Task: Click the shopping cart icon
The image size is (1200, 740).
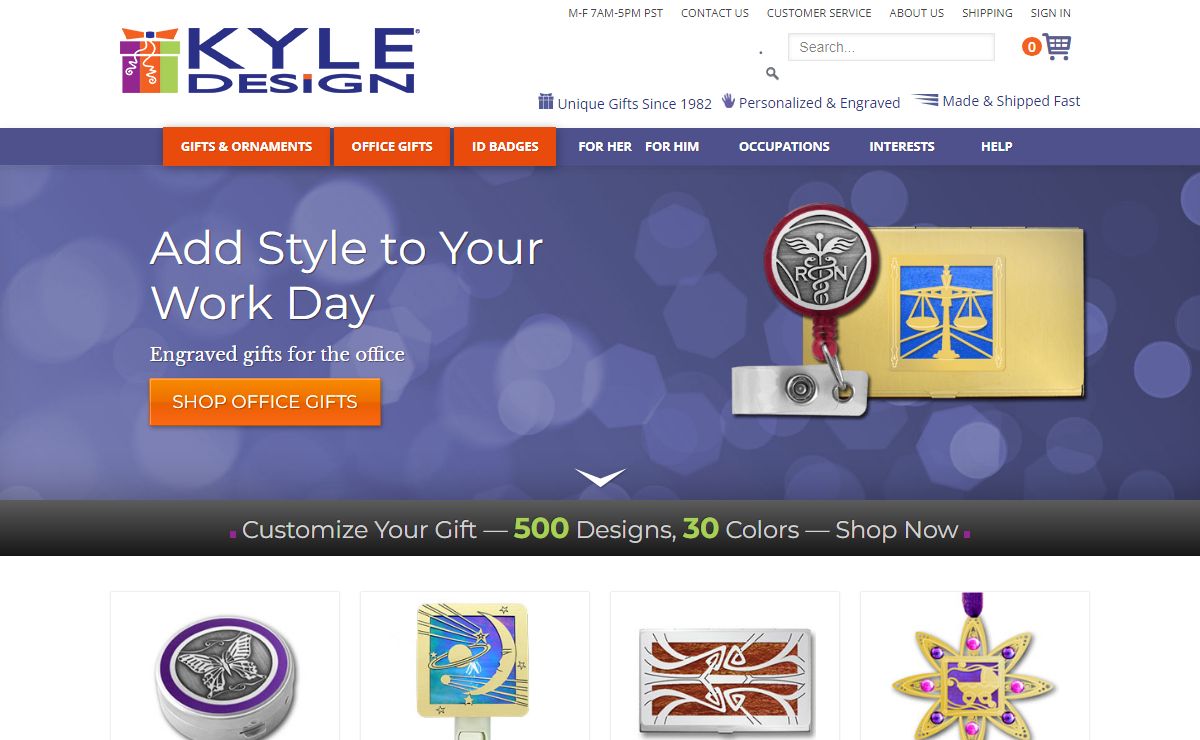Action: [1057, 46]
